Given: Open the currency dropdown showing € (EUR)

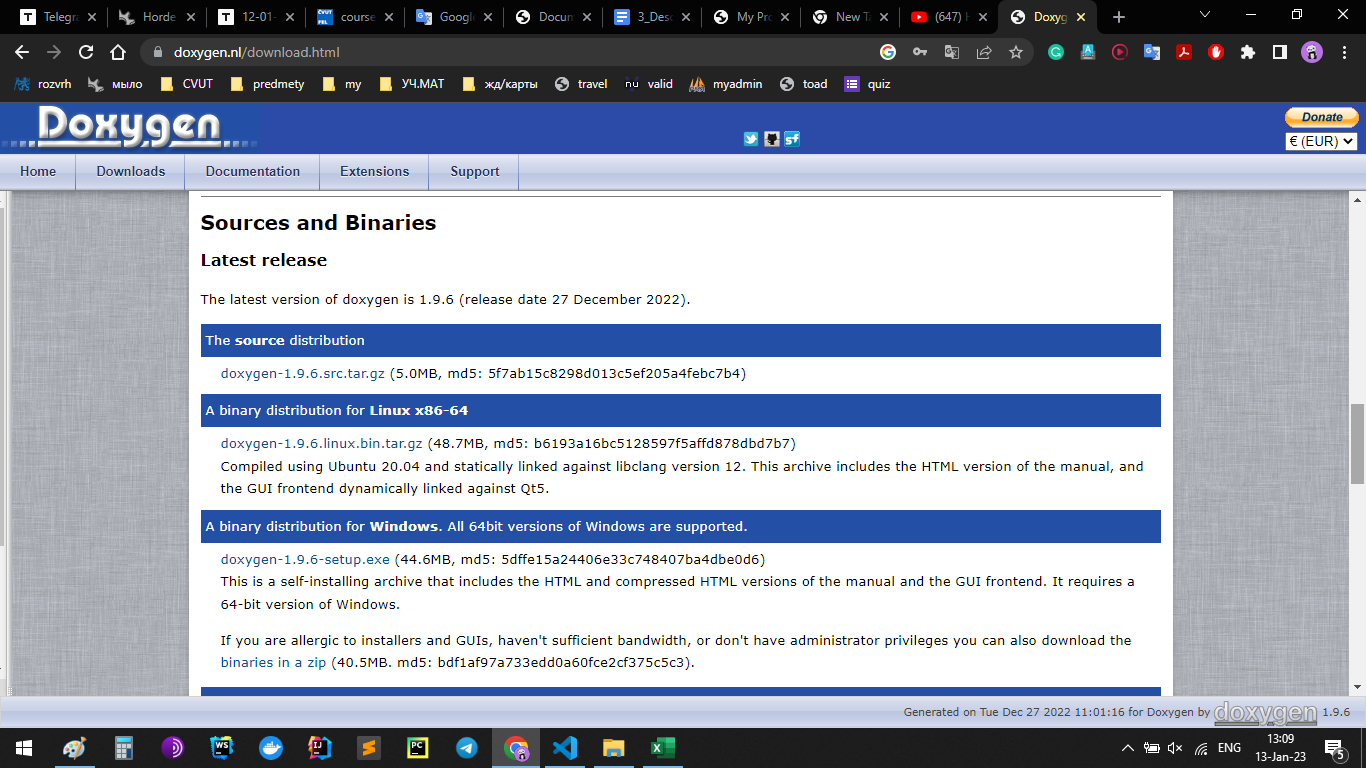Looking at the screenshot, I should pos(1321,141).
